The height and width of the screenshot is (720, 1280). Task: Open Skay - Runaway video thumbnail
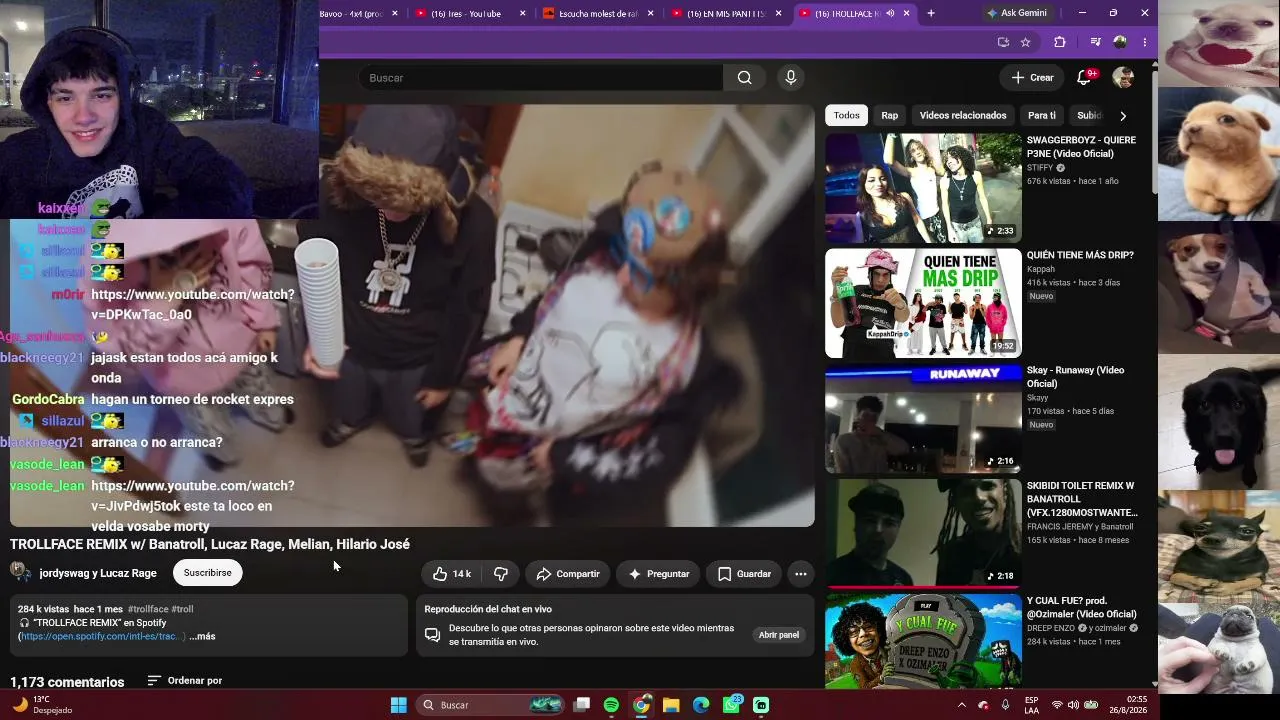click(923, 418)
